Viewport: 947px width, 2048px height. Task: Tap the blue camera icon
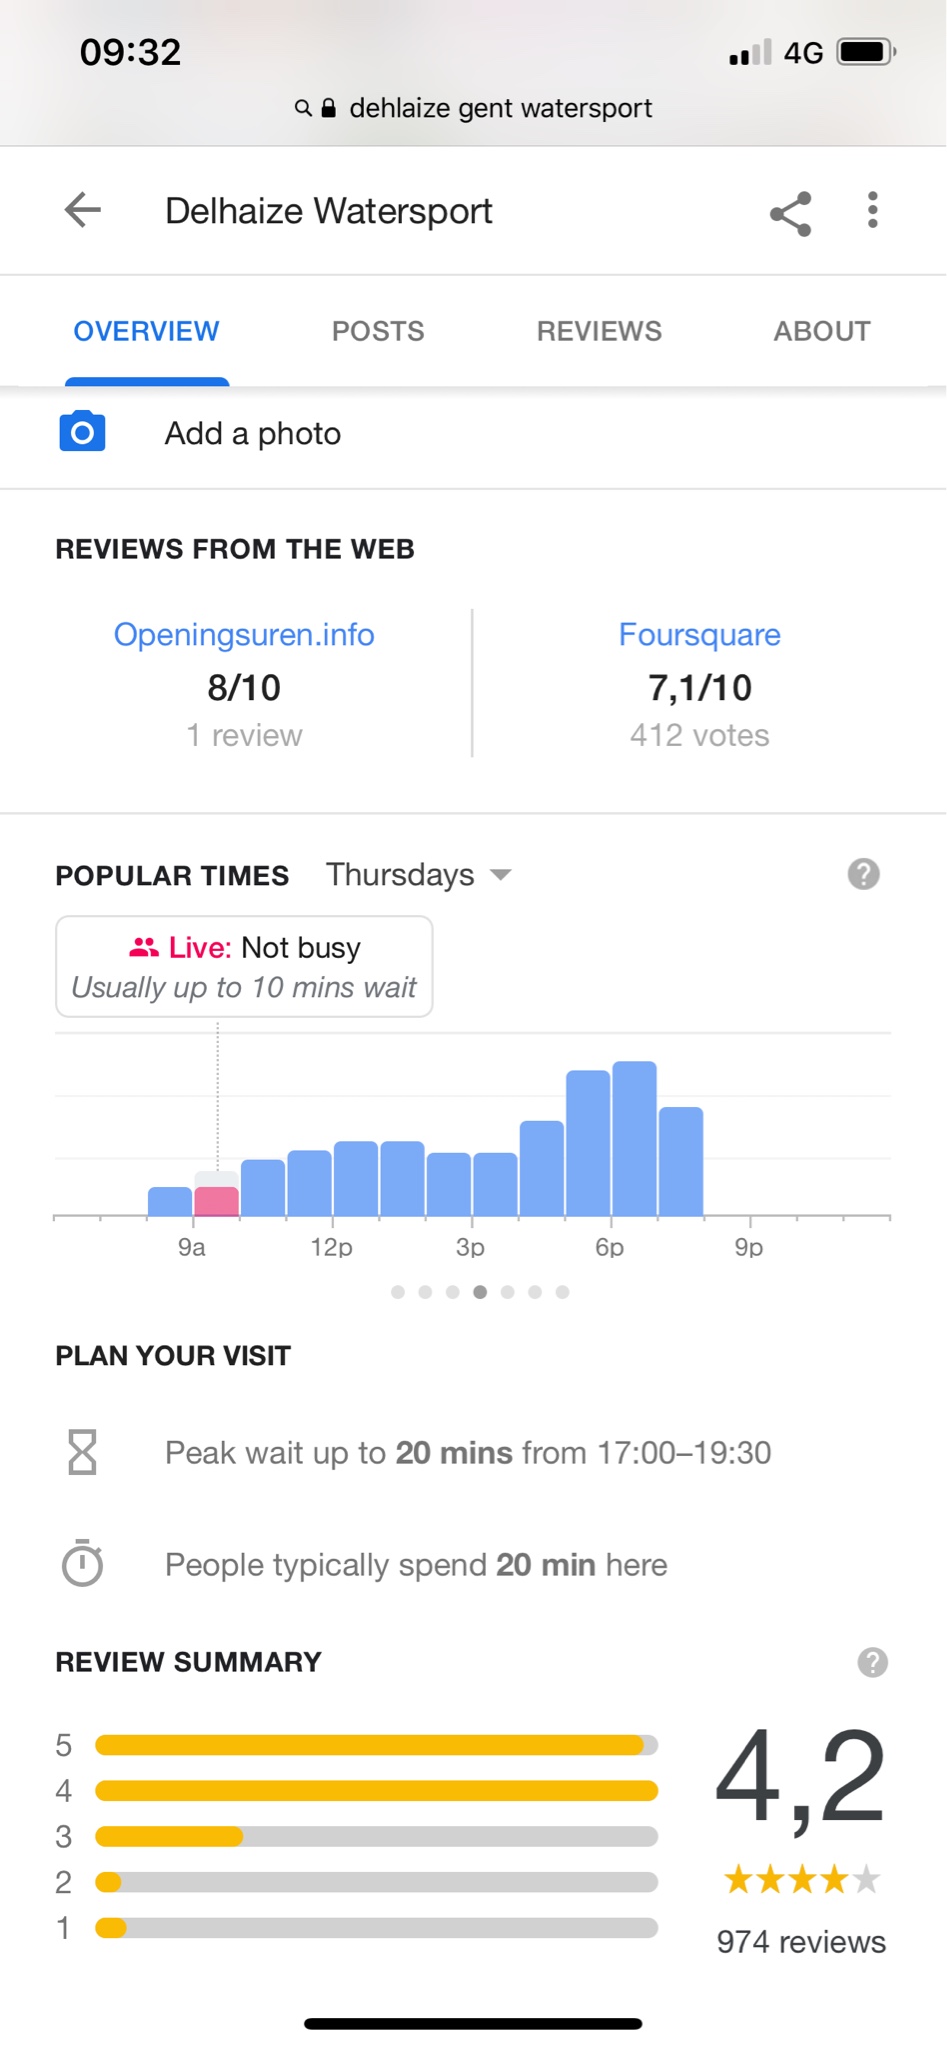82,432
